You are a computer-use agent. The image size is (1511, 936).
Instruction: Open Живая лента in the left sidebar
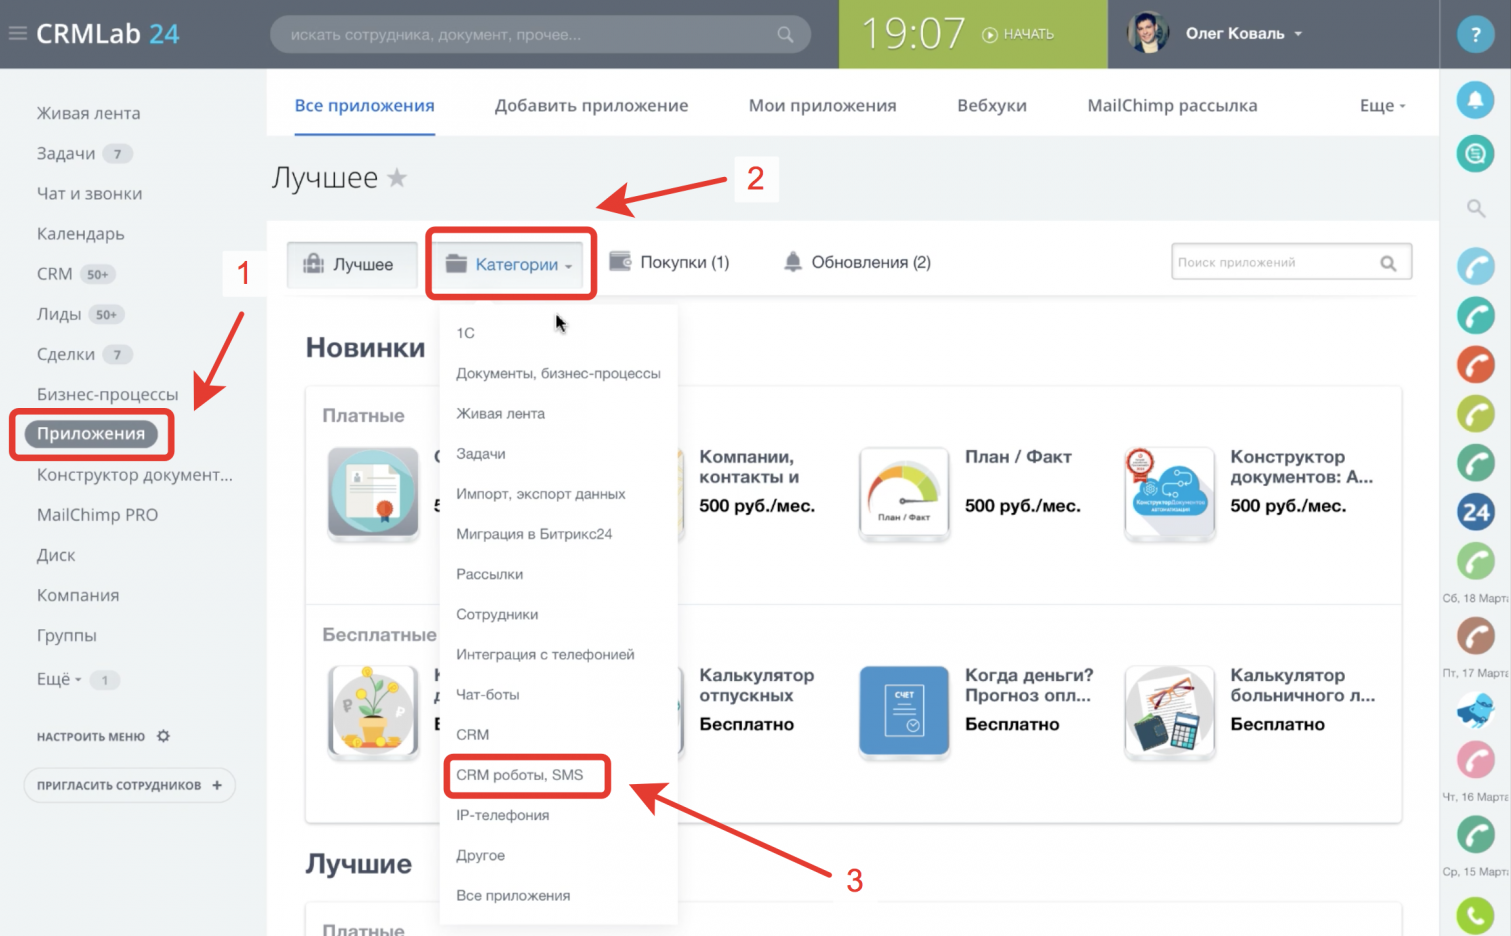(88, 113)
